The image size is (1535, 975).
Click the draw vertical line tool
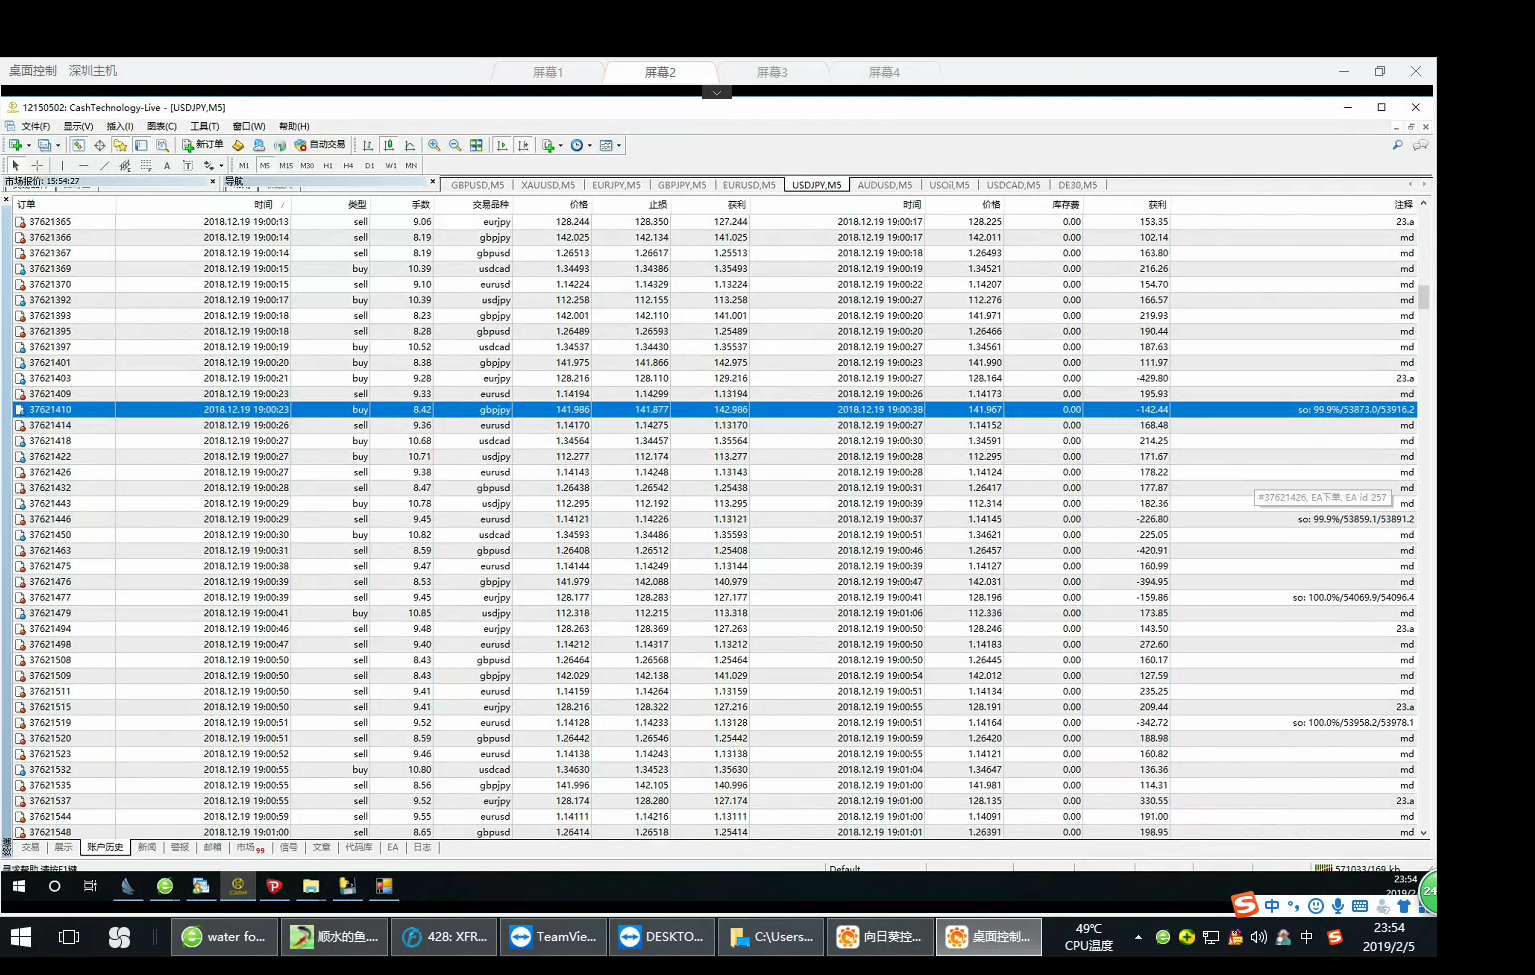pyautogui.click(x=62, y=166)
